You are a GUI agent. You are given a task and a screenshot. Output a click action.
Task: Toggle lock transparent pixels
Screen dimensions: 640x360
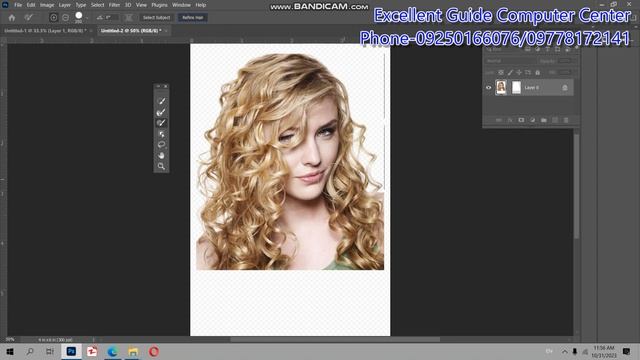(x=501, y=72)
